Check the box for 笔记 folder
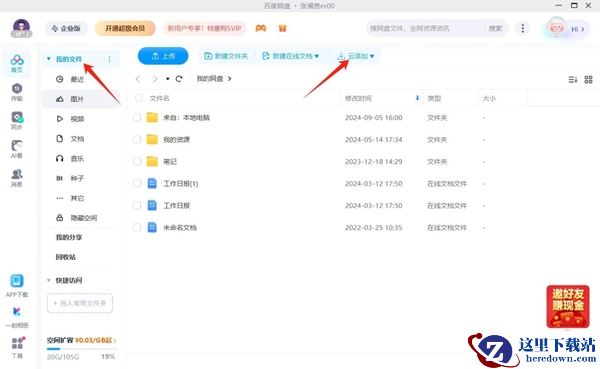This screenshot has height=369, width=600. click(137, 162)
